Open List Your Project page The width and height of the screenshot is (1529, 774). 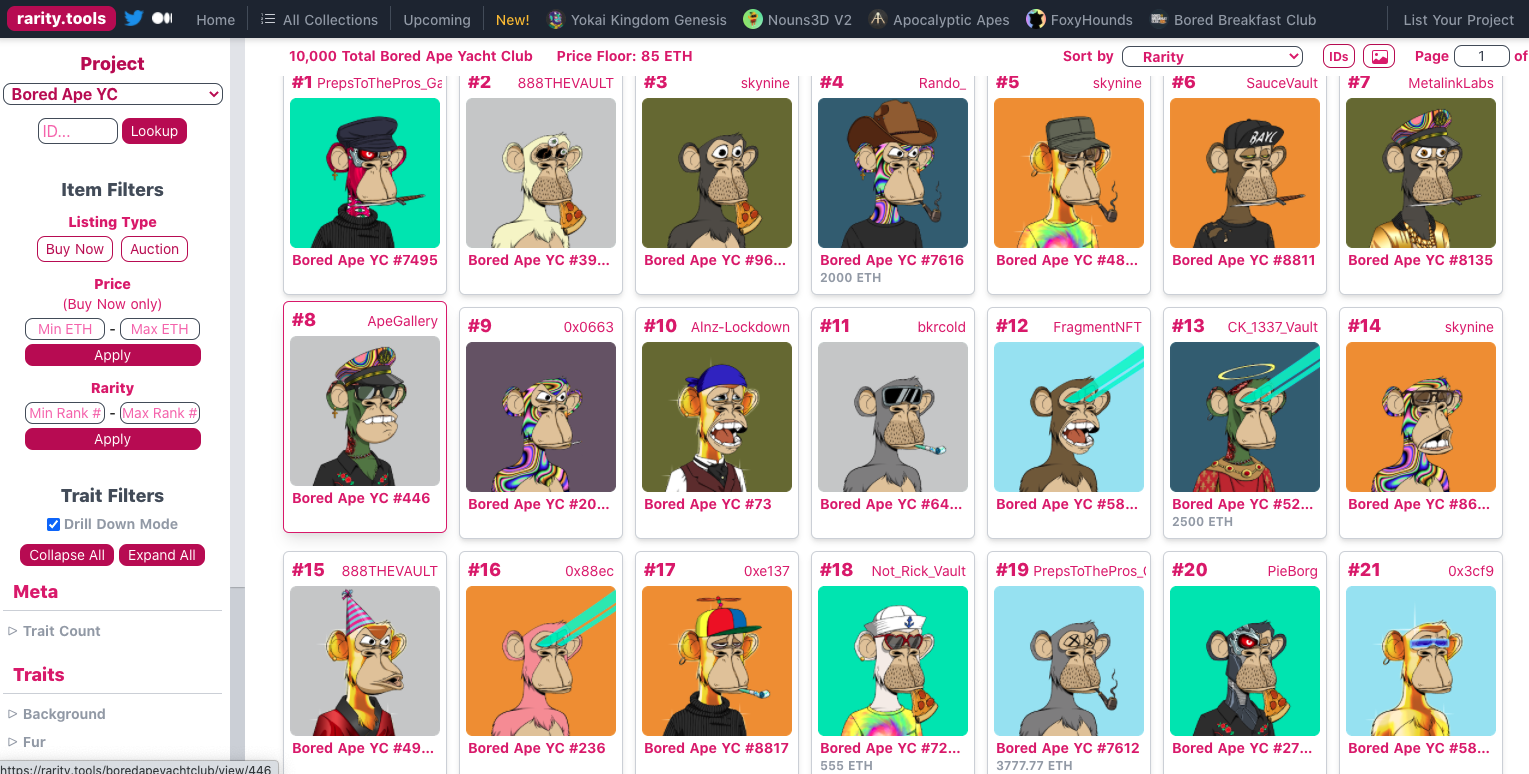pos(1459,20)
